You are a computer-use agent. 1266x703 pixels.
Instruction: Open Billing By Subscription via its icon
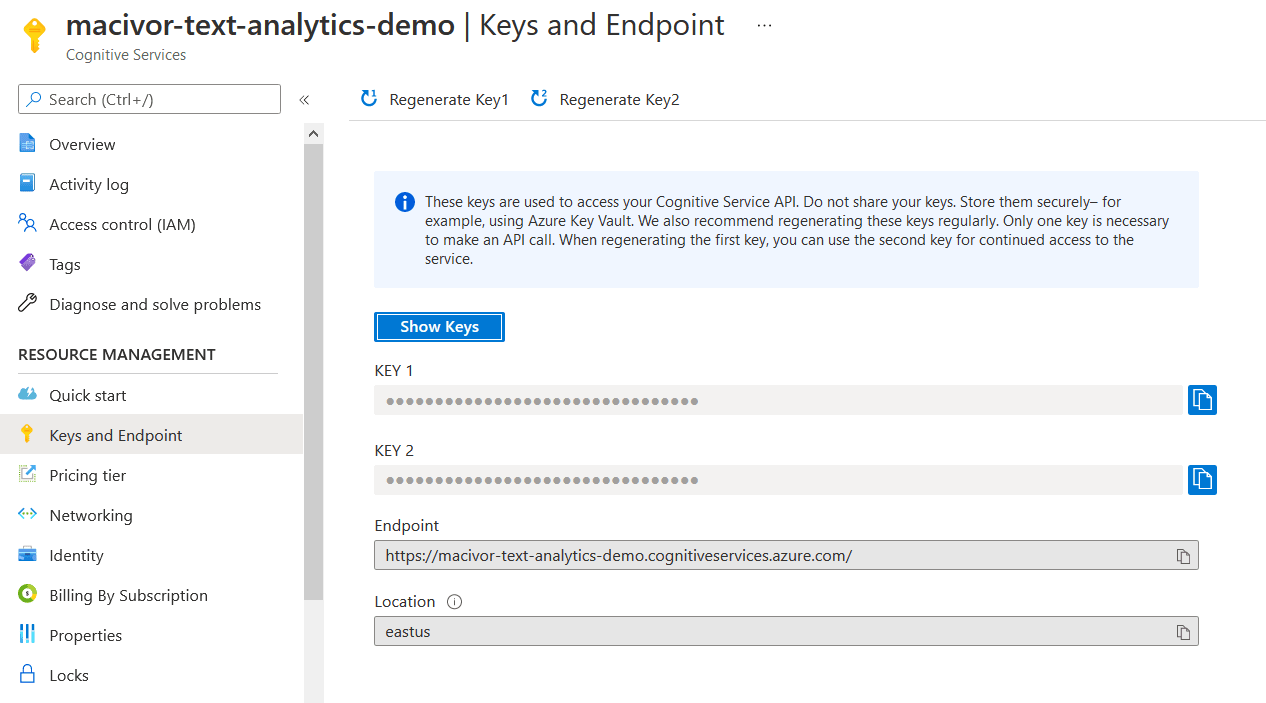(28, 595)
